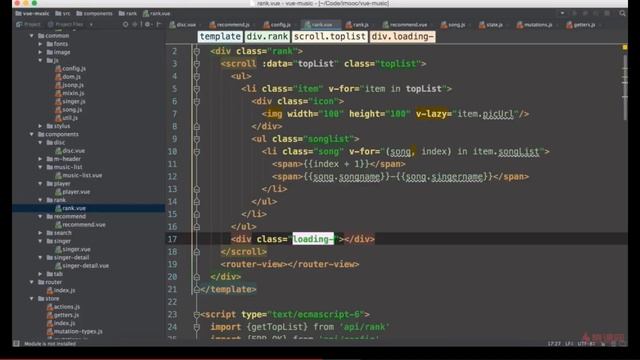Open getters.js in the store folder
Viewport: 640px width, 360px height.
tap(62, 315)
